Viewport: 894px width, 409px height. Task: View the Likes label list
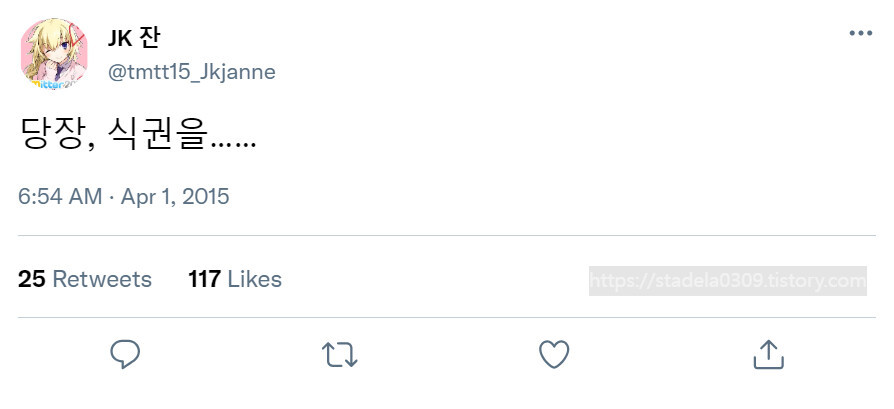255,279
